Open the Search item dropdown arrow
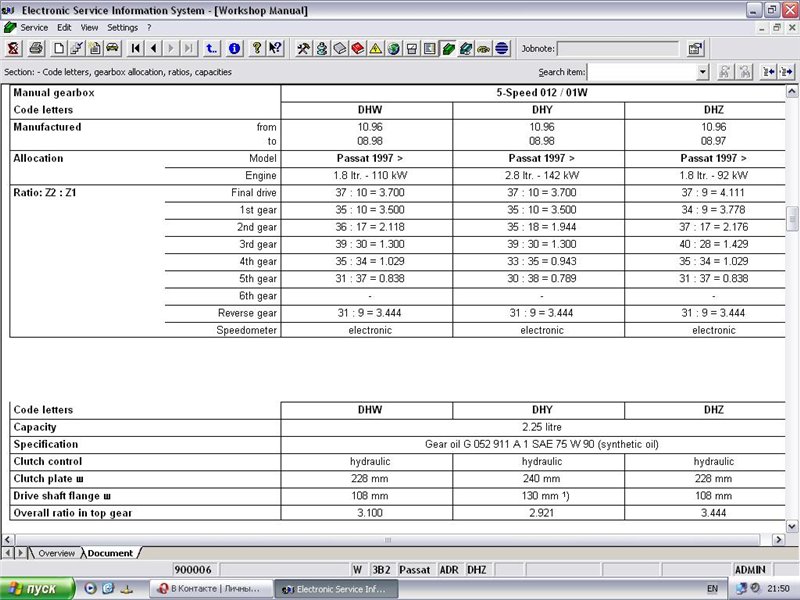Image resolution: width=800 pixels, height=600 pixels. (703, 72)
